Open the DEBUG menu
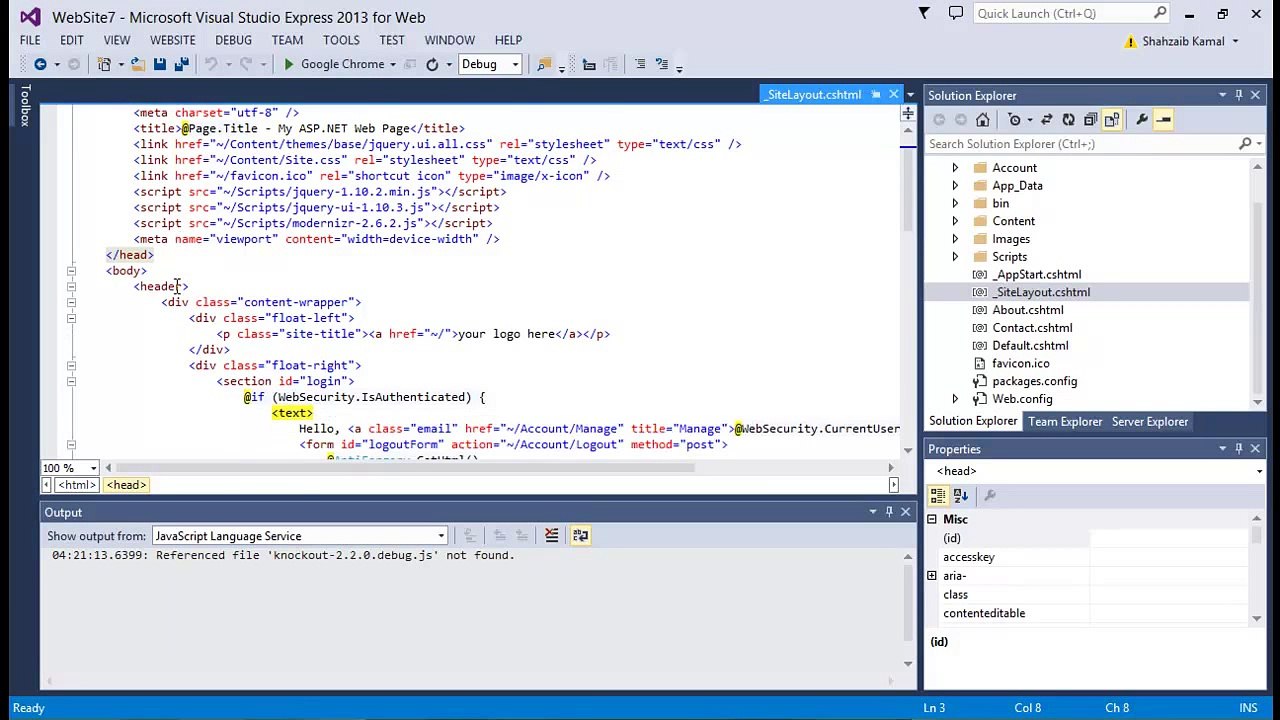Image resolution: width=1280 pixels, height=720 pixels. 233,40
